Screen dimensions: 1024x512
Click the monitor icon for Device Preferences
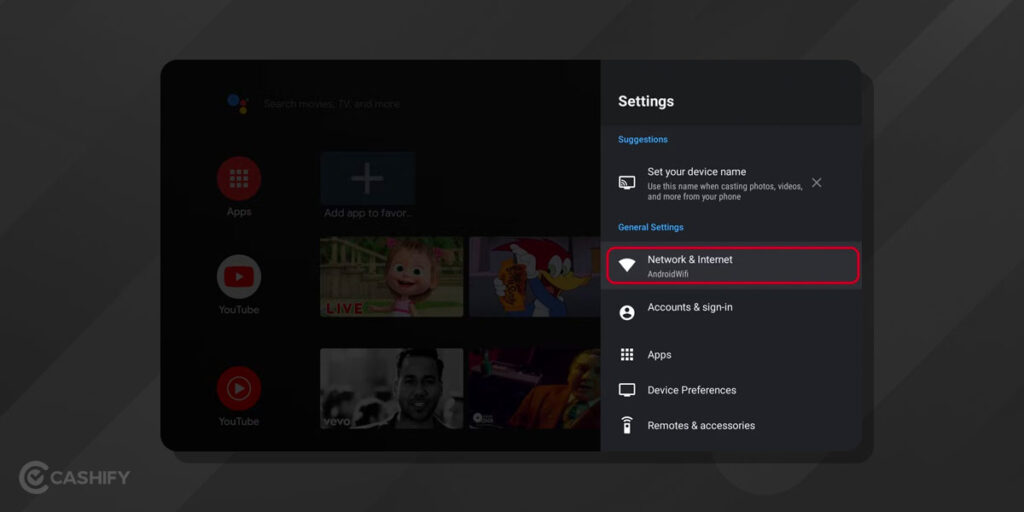[627, 390]
